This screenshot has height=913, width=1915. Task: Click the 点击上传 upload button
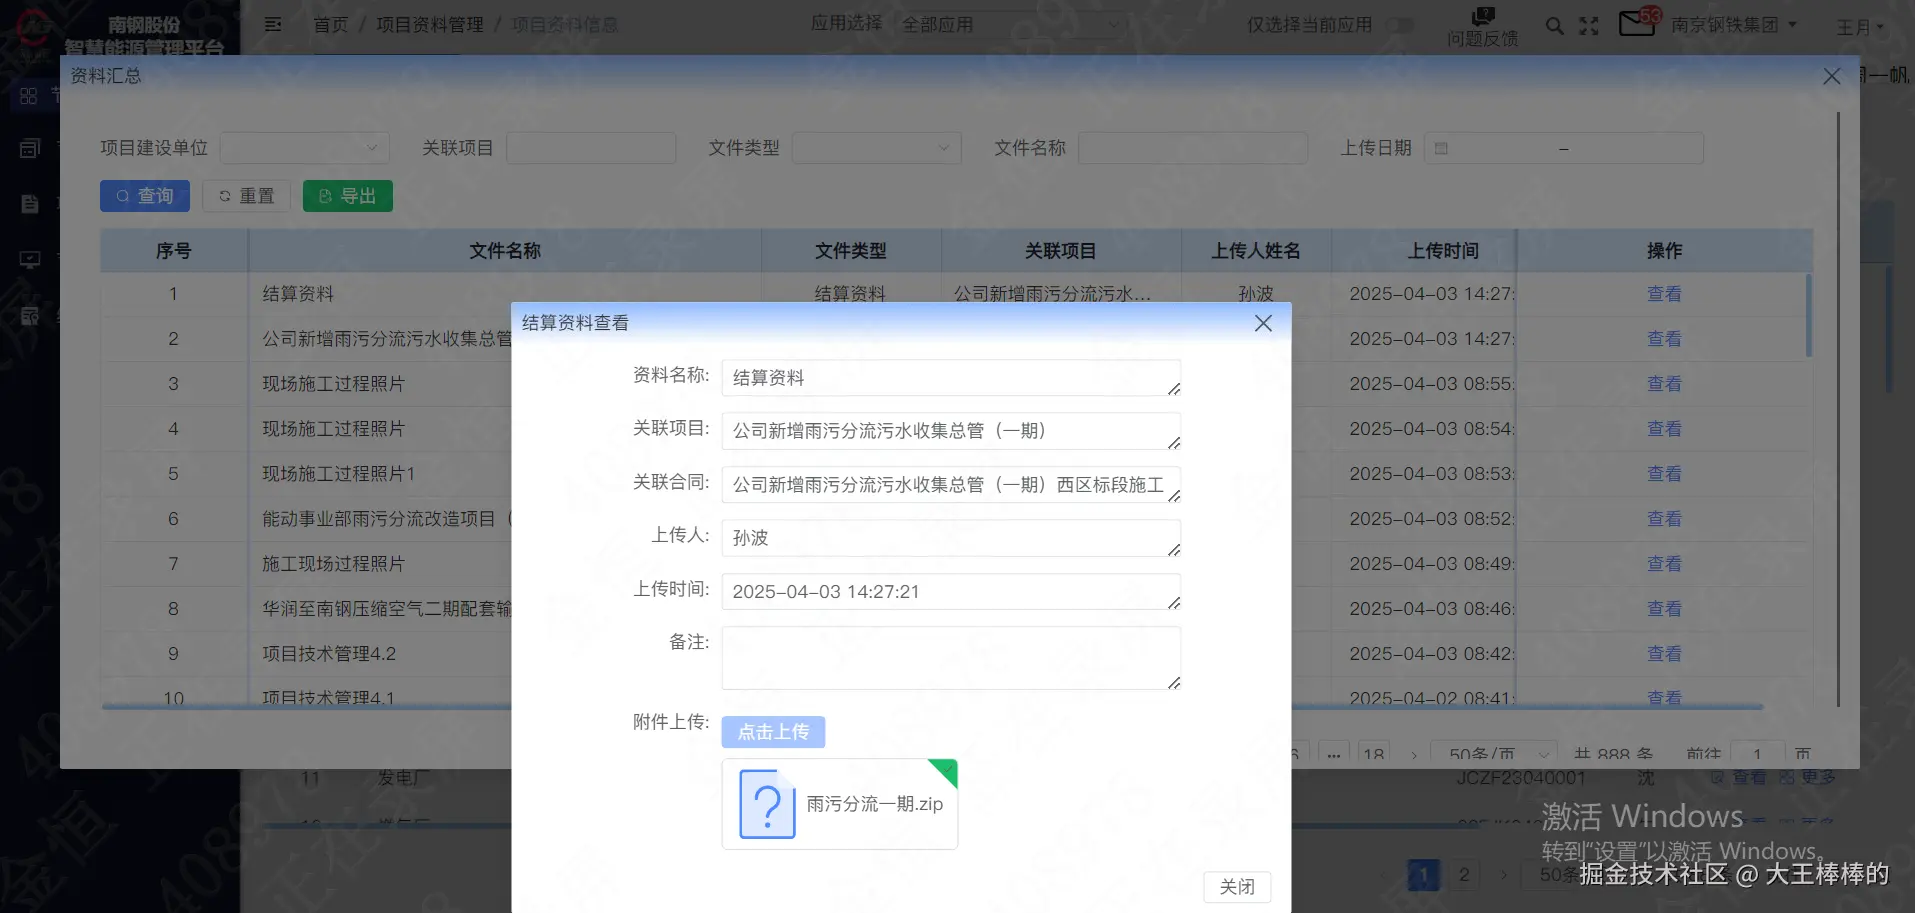coord(773,732)
